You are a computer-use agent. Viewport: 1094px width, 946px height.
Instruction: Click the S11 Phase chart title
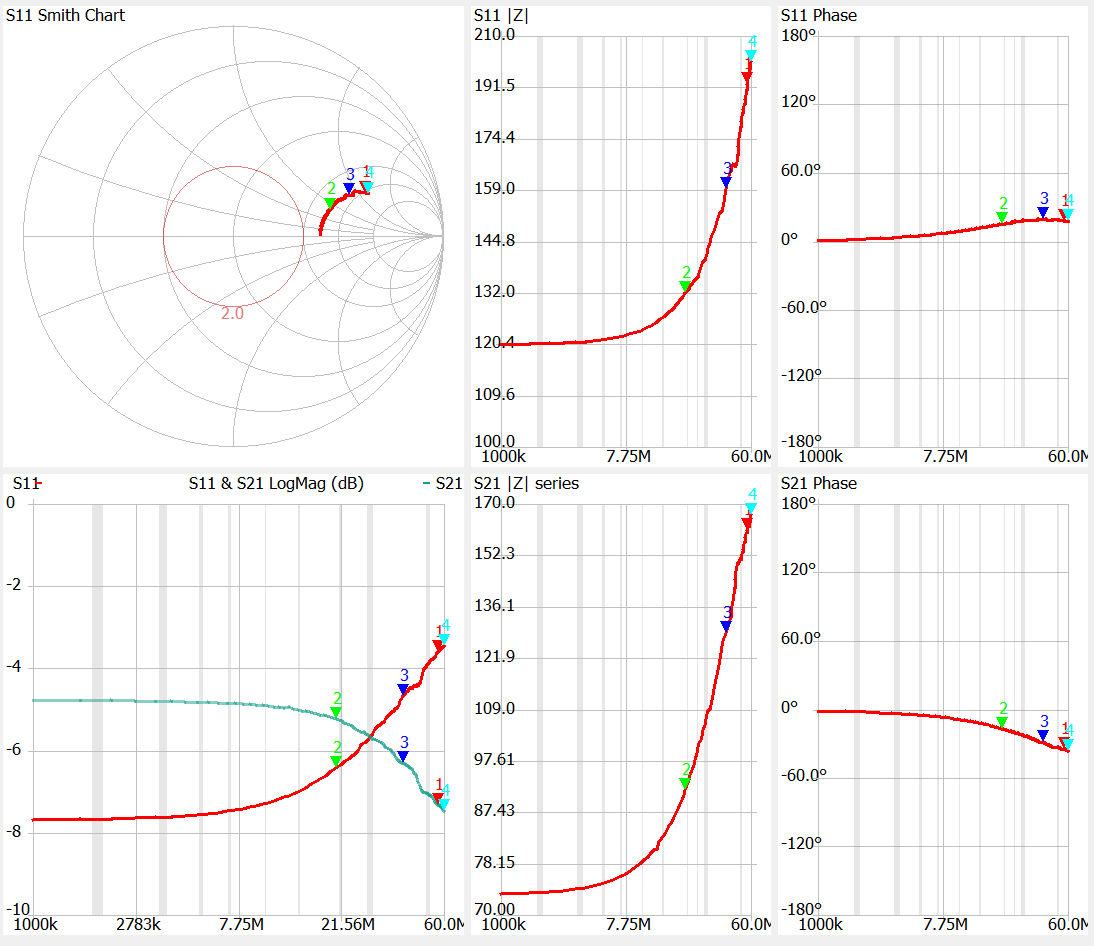pos(816,16)
